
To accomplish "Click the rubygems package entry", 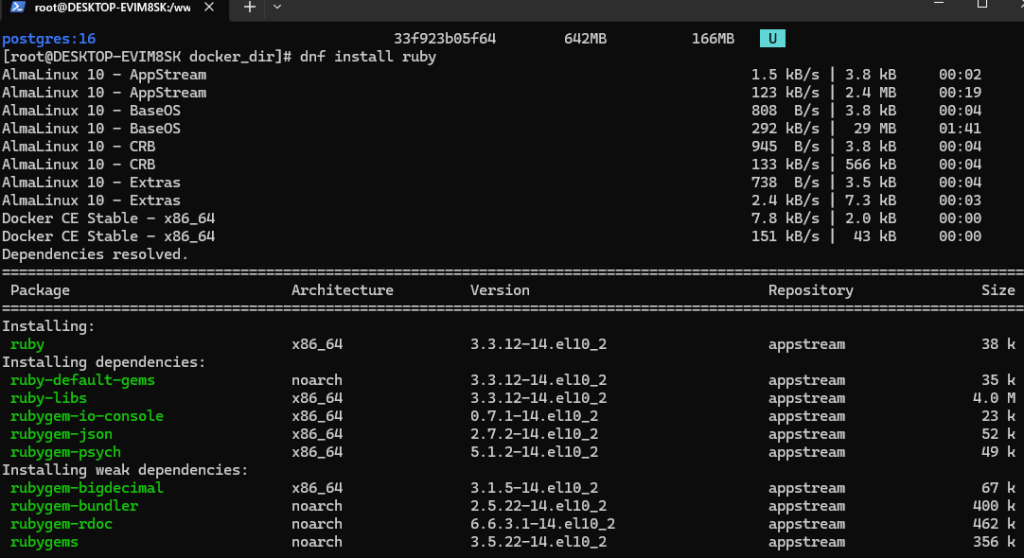I will coord(44,542).
